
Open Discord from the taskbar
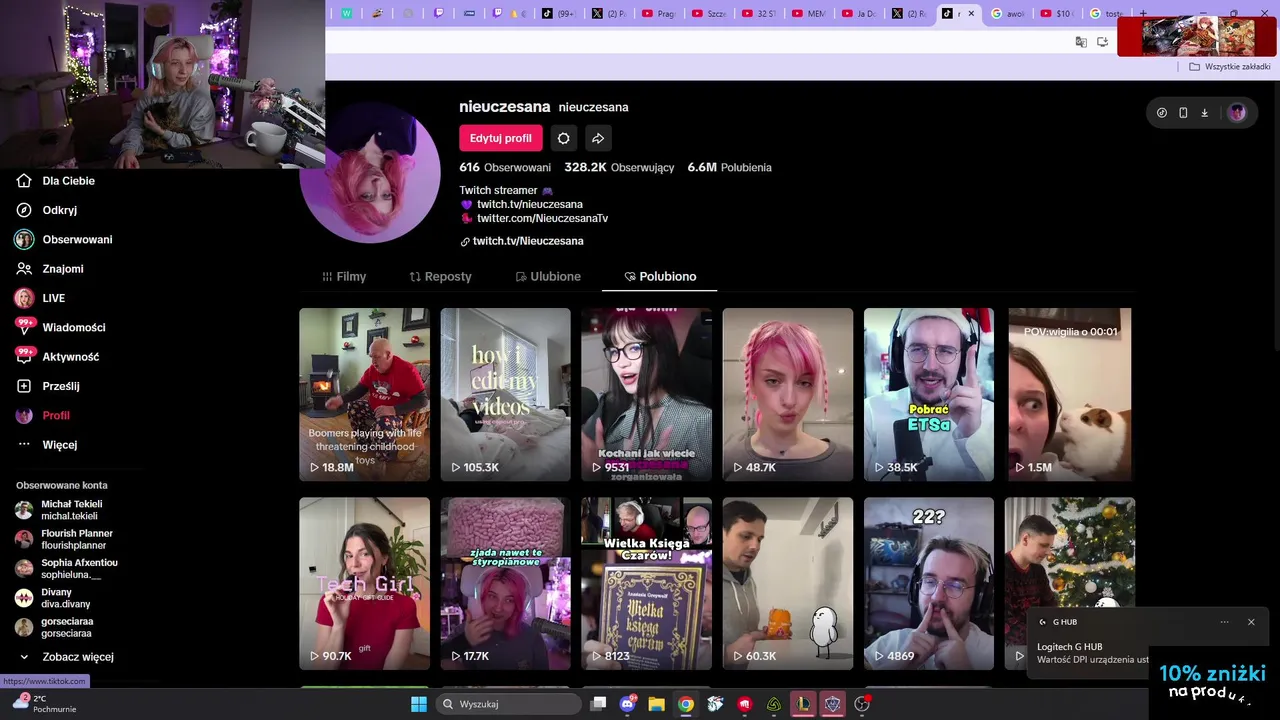628,704
